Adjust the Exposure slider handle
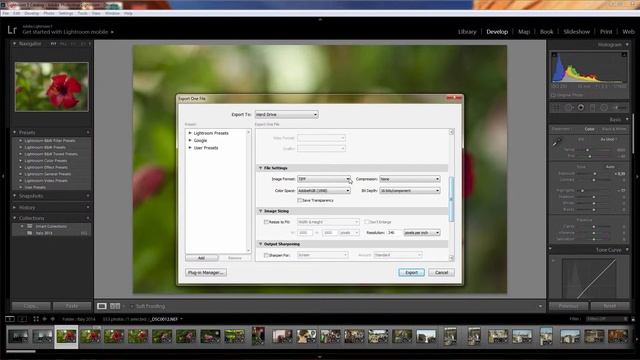 595,173
